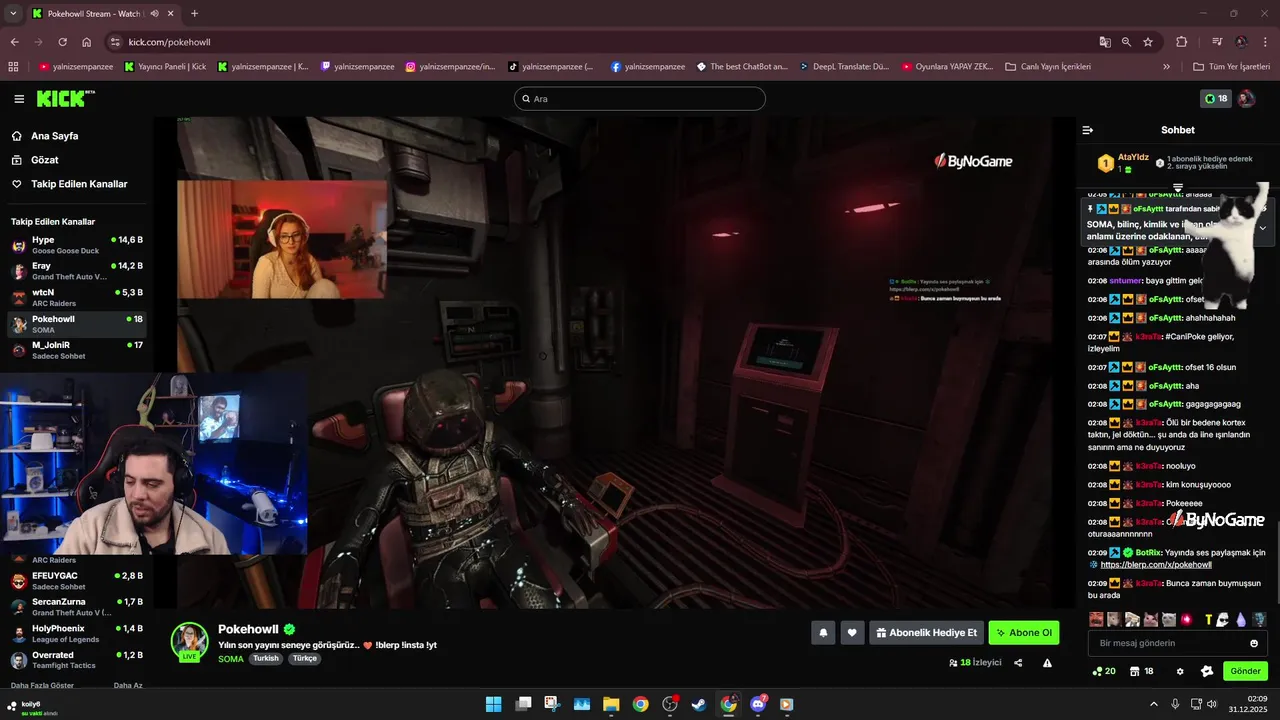This screenshot has width=1280, height=720.
Task: Open the Kick hamburger sidebar menu
Action: click(19, 99)
